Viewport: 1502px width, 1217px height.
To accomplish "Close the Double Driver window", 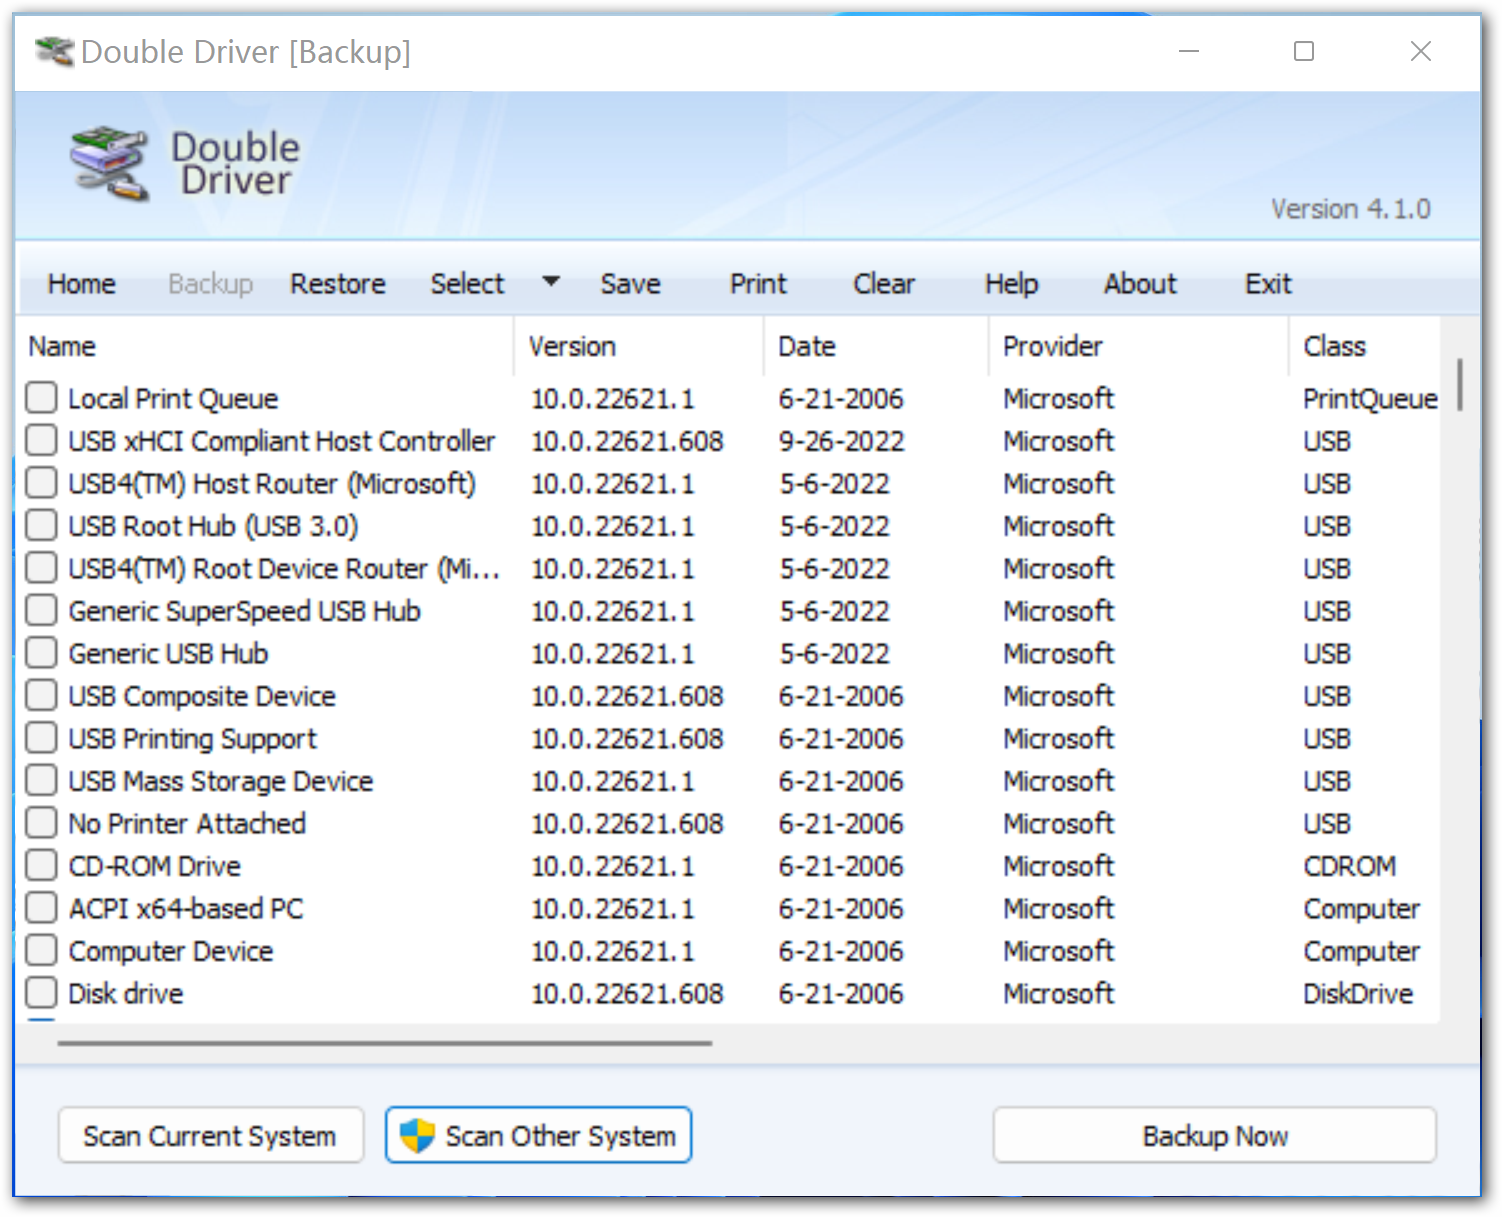I will tap(1421, 51).
